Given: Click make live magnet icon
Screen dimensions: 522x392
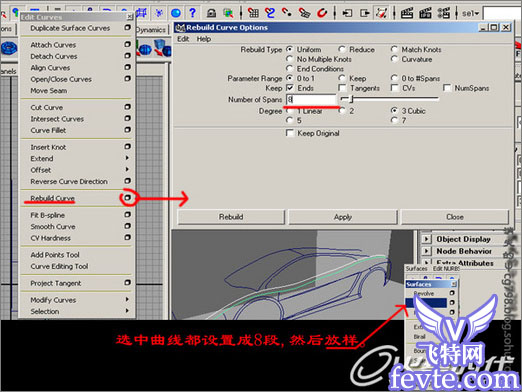Looking at the screenshot, I should click(322, 13).
